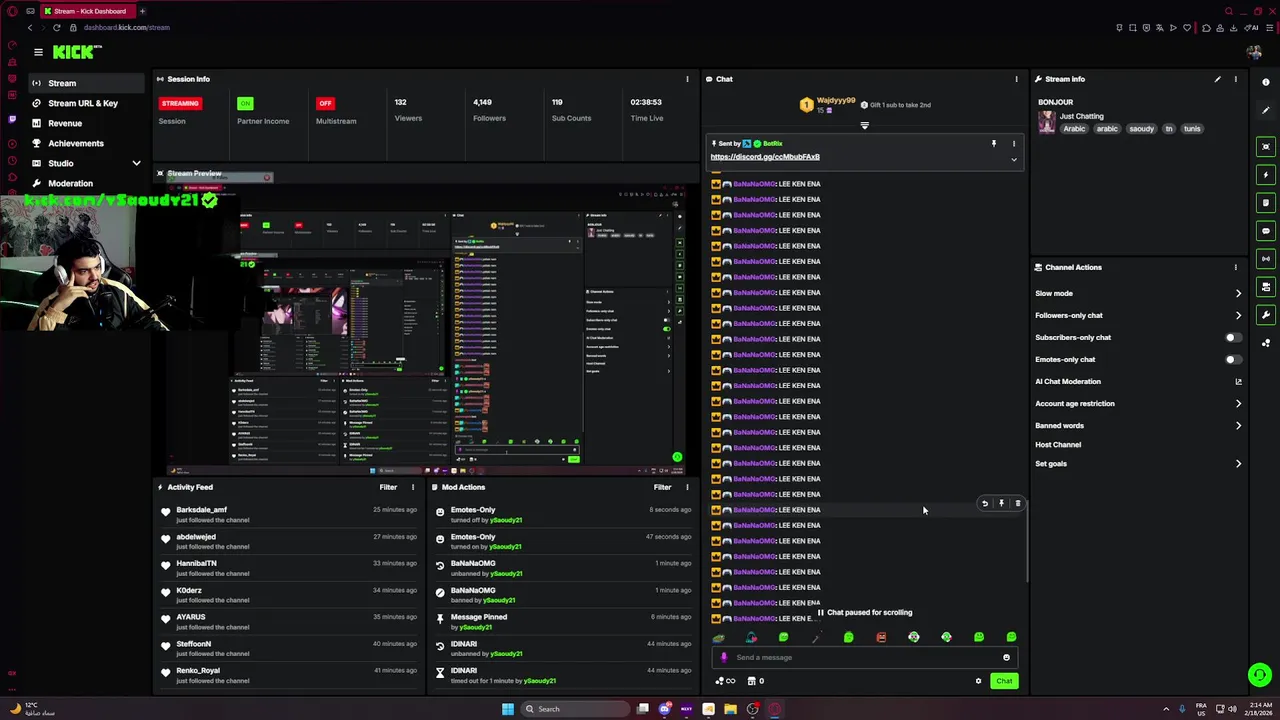Open the Kick hamburger menu

(x=38, y=52)
